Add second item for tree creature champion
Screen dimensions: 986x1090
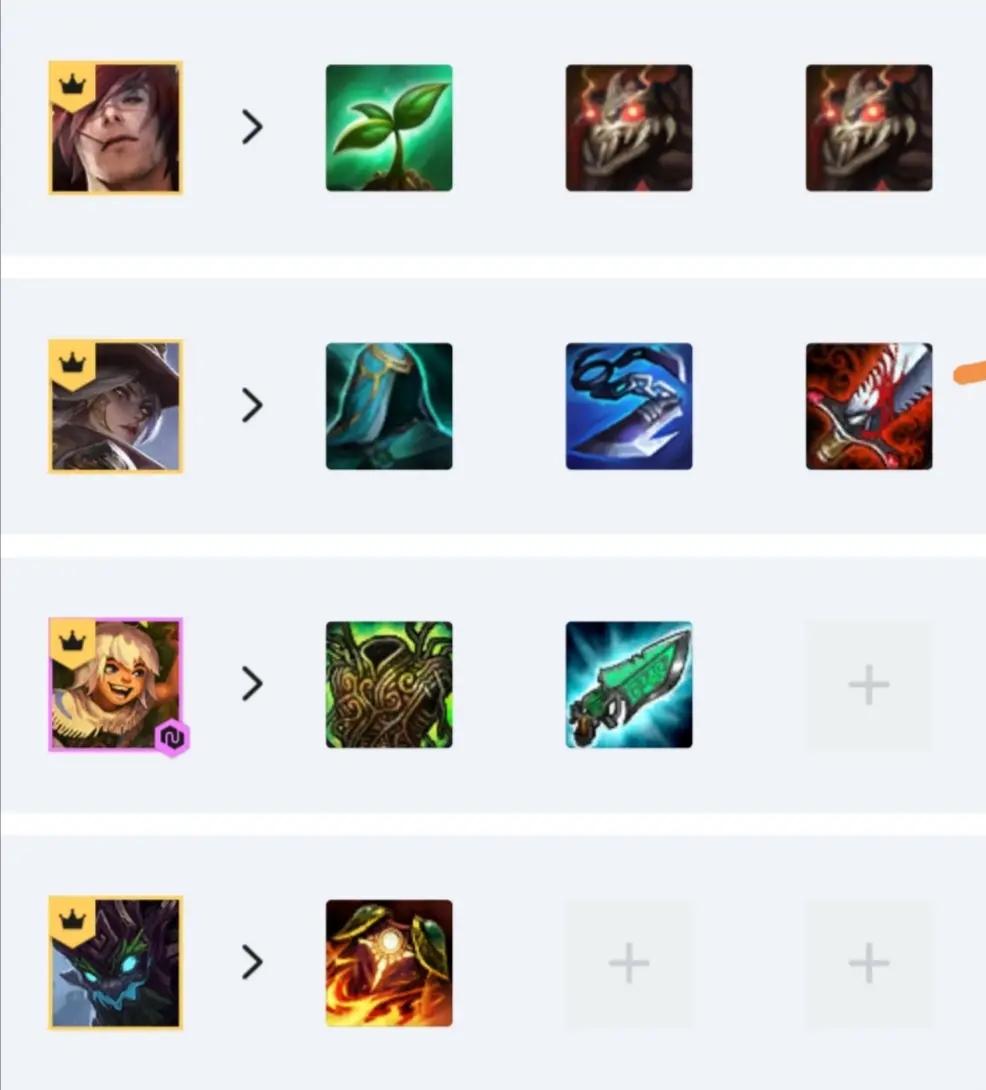[629, 963]
